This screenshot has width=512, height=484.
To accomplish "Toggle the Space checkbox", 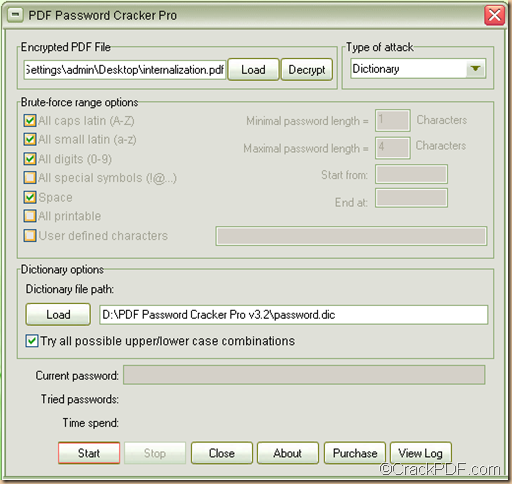I will (30, 197).
